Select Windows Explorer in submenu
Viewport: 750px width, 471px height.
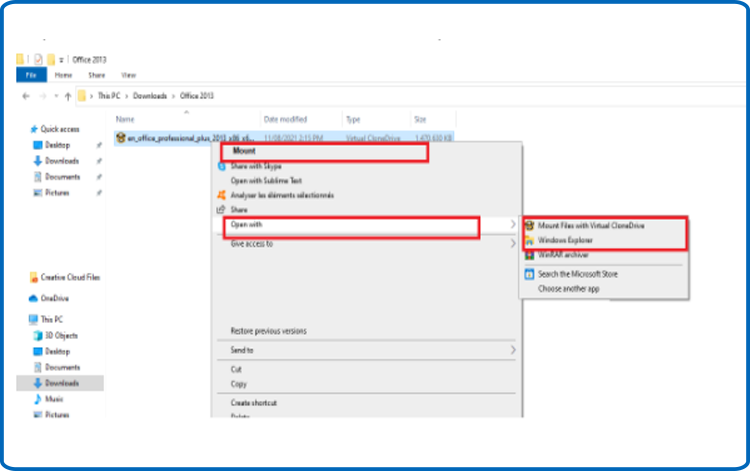point(565,240)
